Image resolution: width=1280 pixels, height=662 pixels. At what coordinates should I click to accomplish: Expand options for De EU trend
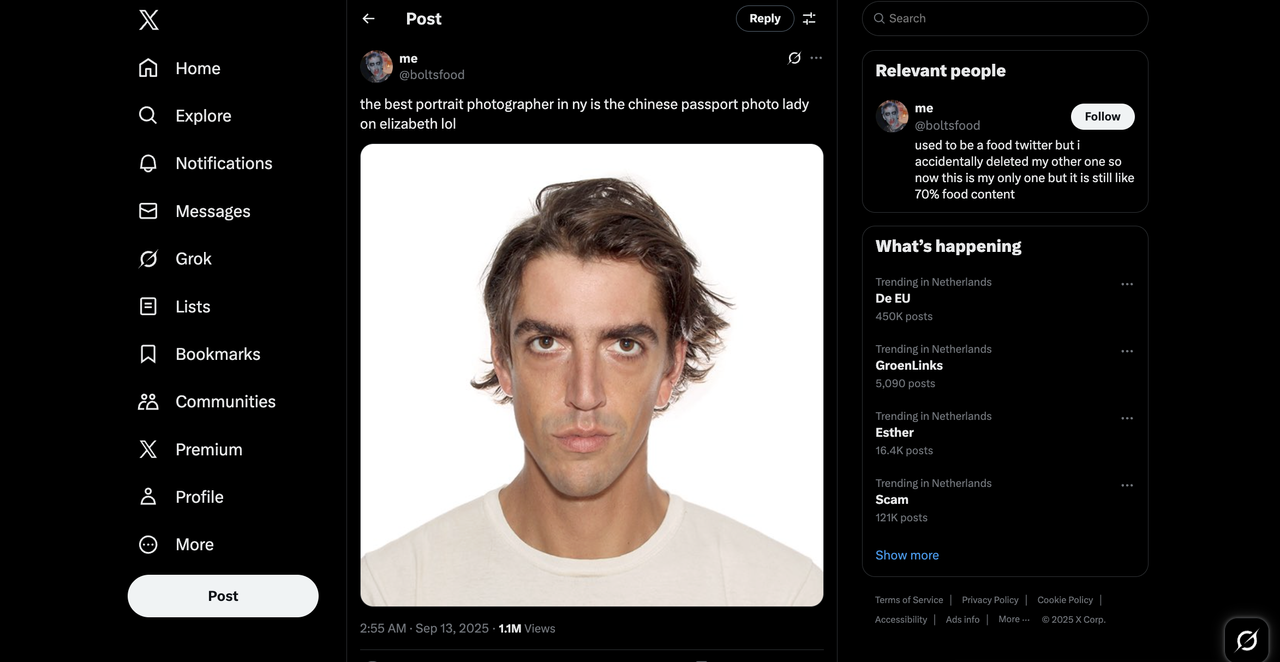pos(1127,284)
